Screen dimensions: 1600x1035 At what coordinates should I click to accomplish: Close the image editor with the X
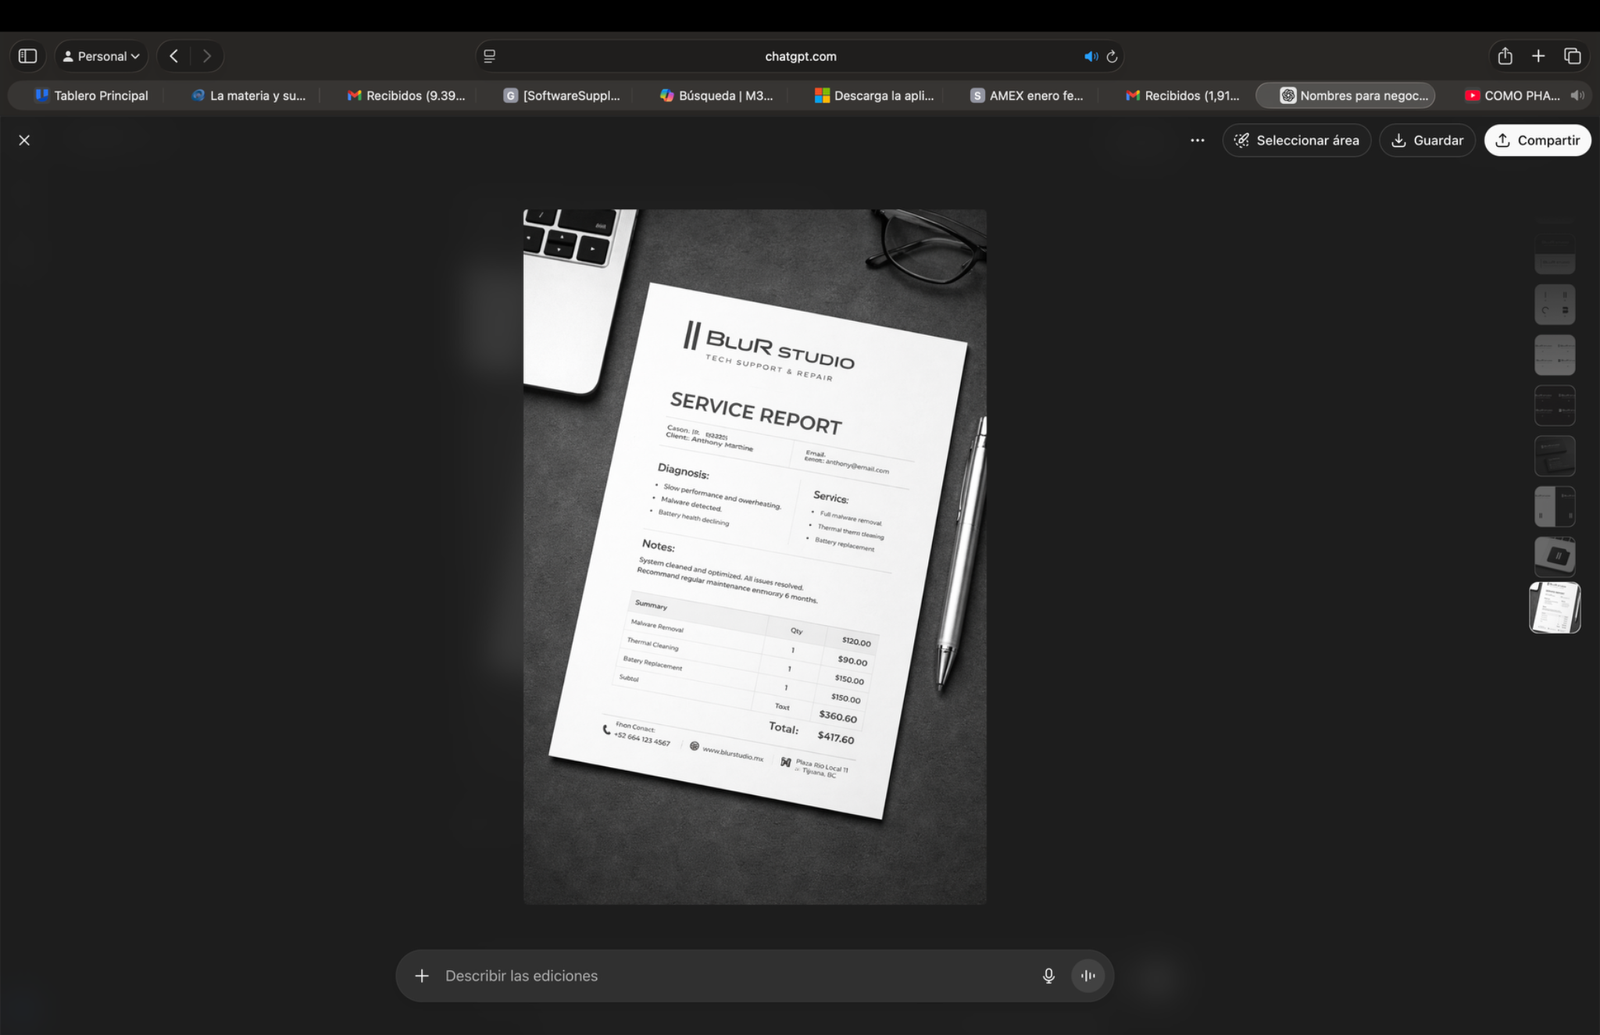24,140
